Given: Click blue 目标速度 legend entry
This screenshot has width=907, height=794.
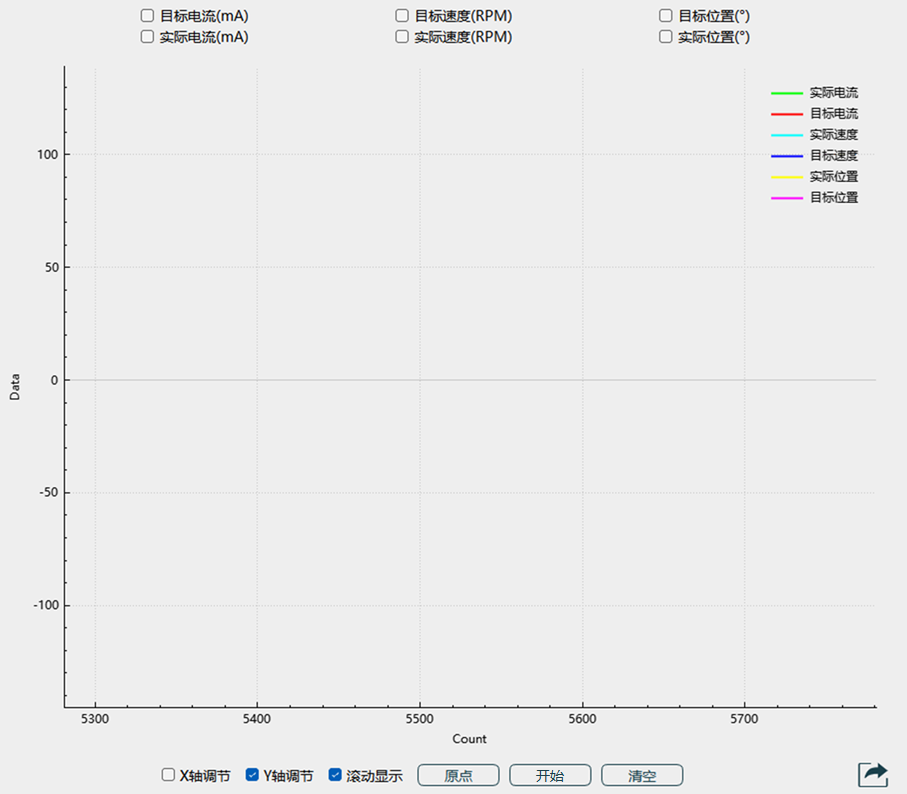Looking at the screenshot, I should tap(814, 156).
